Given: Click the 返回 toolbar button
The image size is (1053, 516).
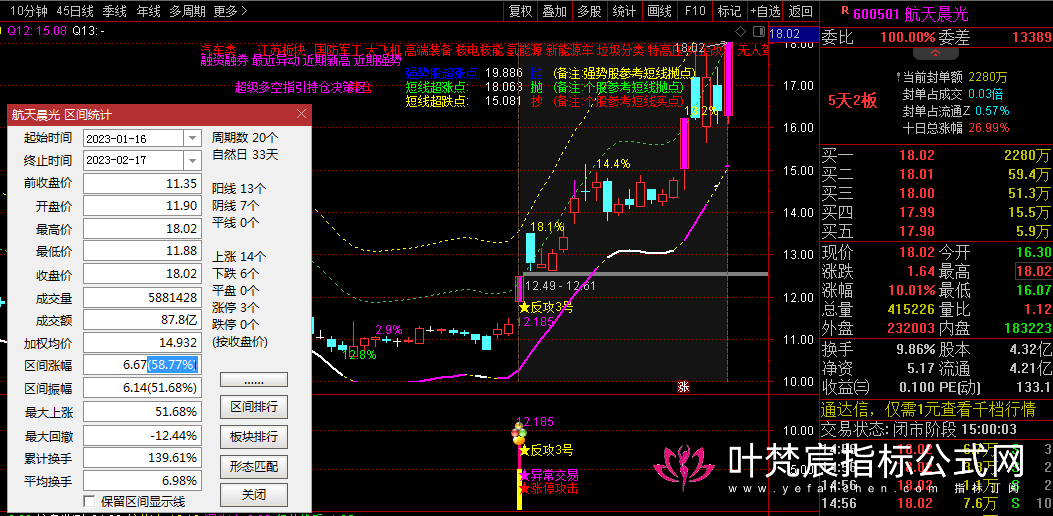Looking at the screenshot, I should (x=800, y=11).
